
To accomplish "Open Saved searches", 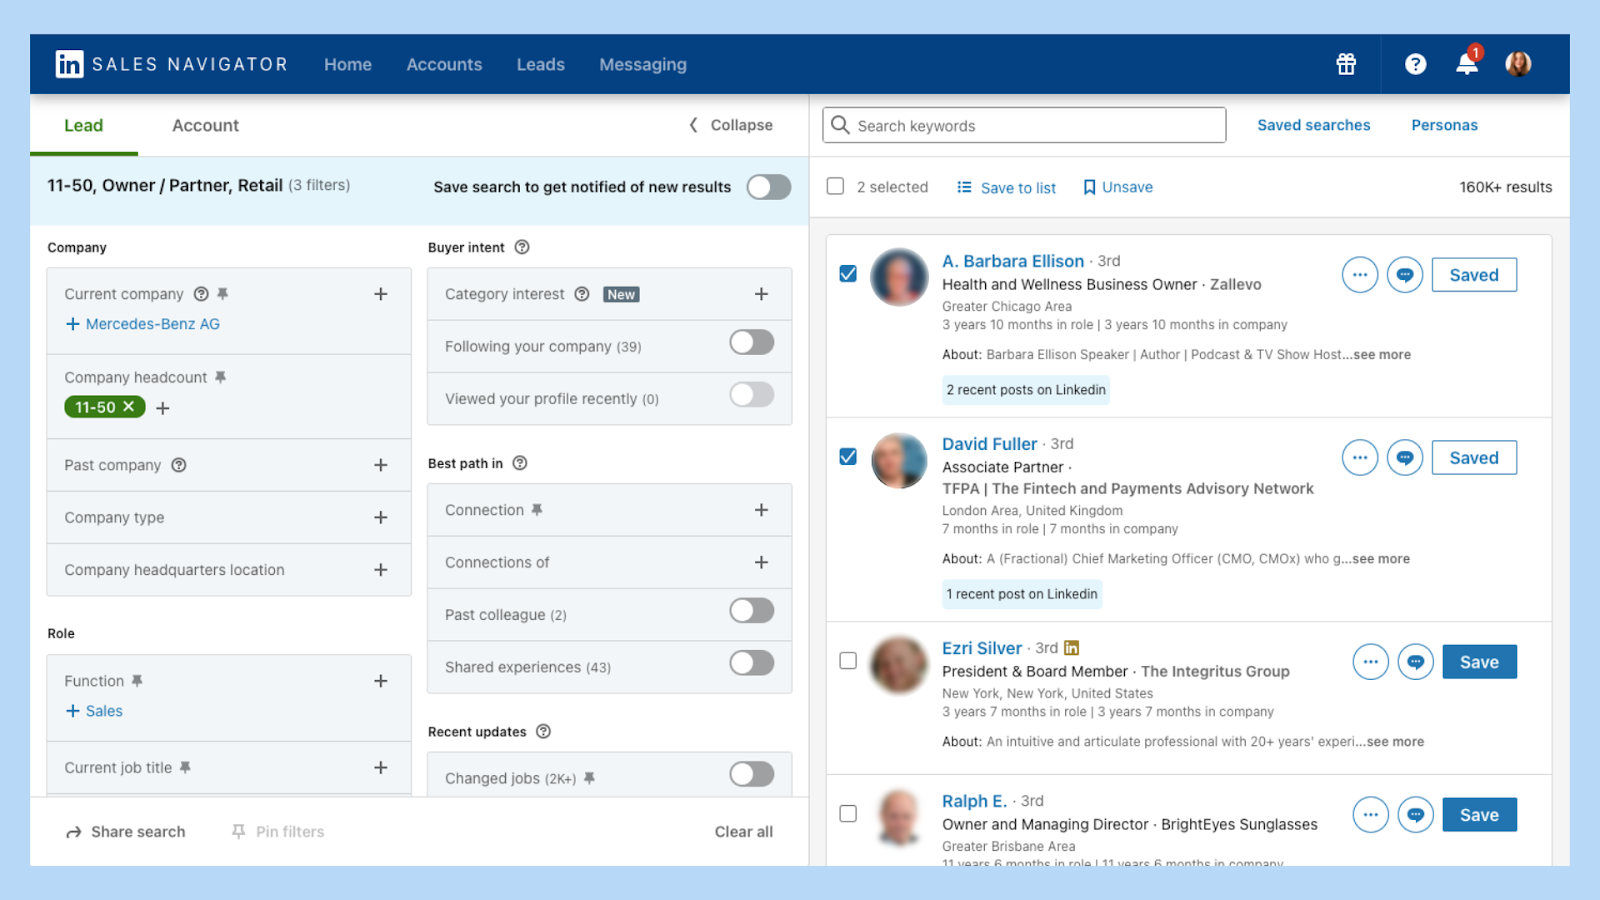I will click(1314, 125).
